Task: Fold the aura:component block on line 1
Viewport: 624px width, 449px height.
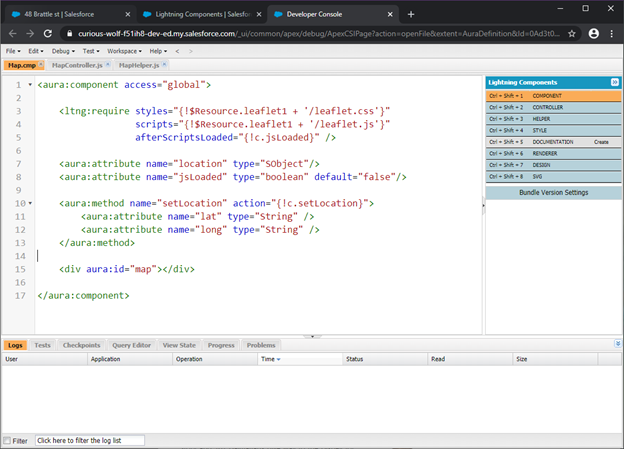Action: click(30, 84)
